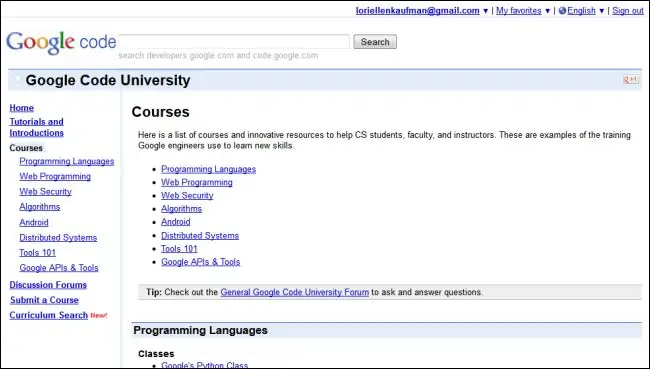Click the loriellenkaufman@gmail.com account link
This screenshot has height=369, width=650.
tap(417, 11)
